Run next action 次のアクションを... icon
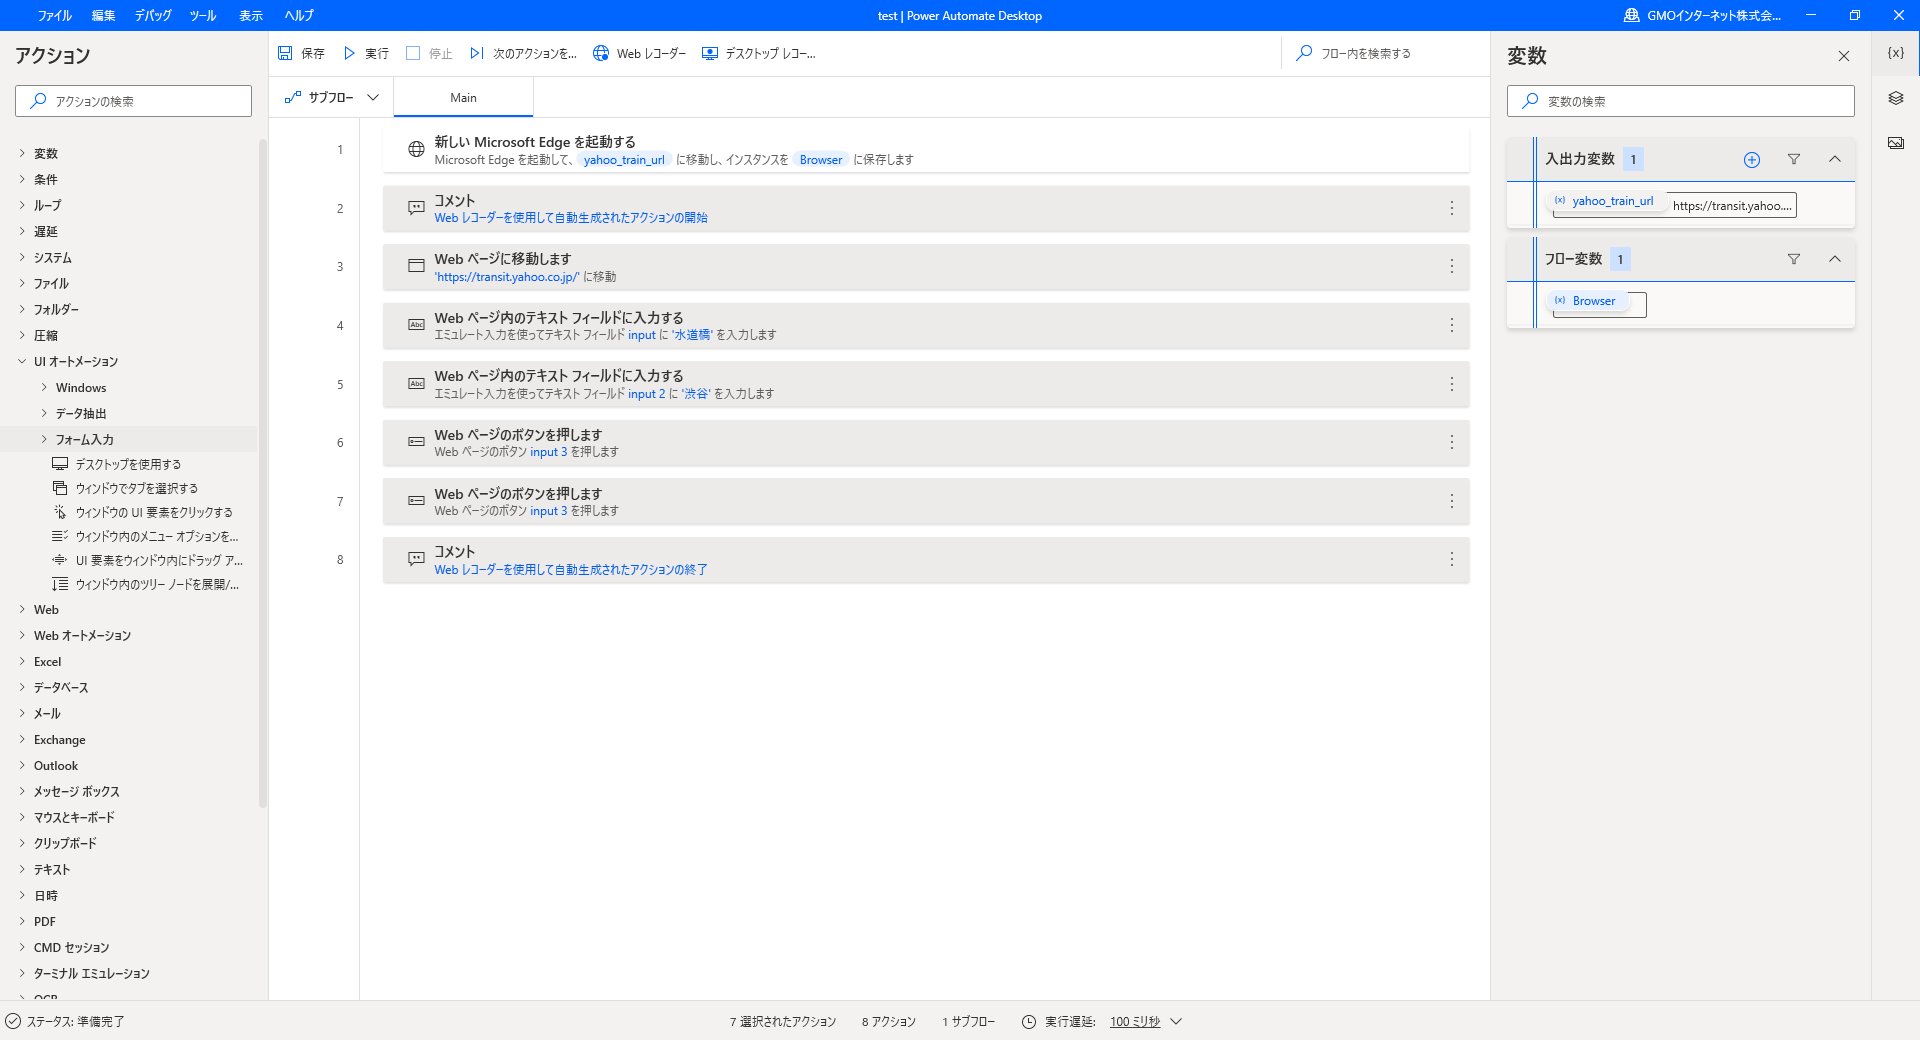The image size is (1920, 1040). point(477,53)
